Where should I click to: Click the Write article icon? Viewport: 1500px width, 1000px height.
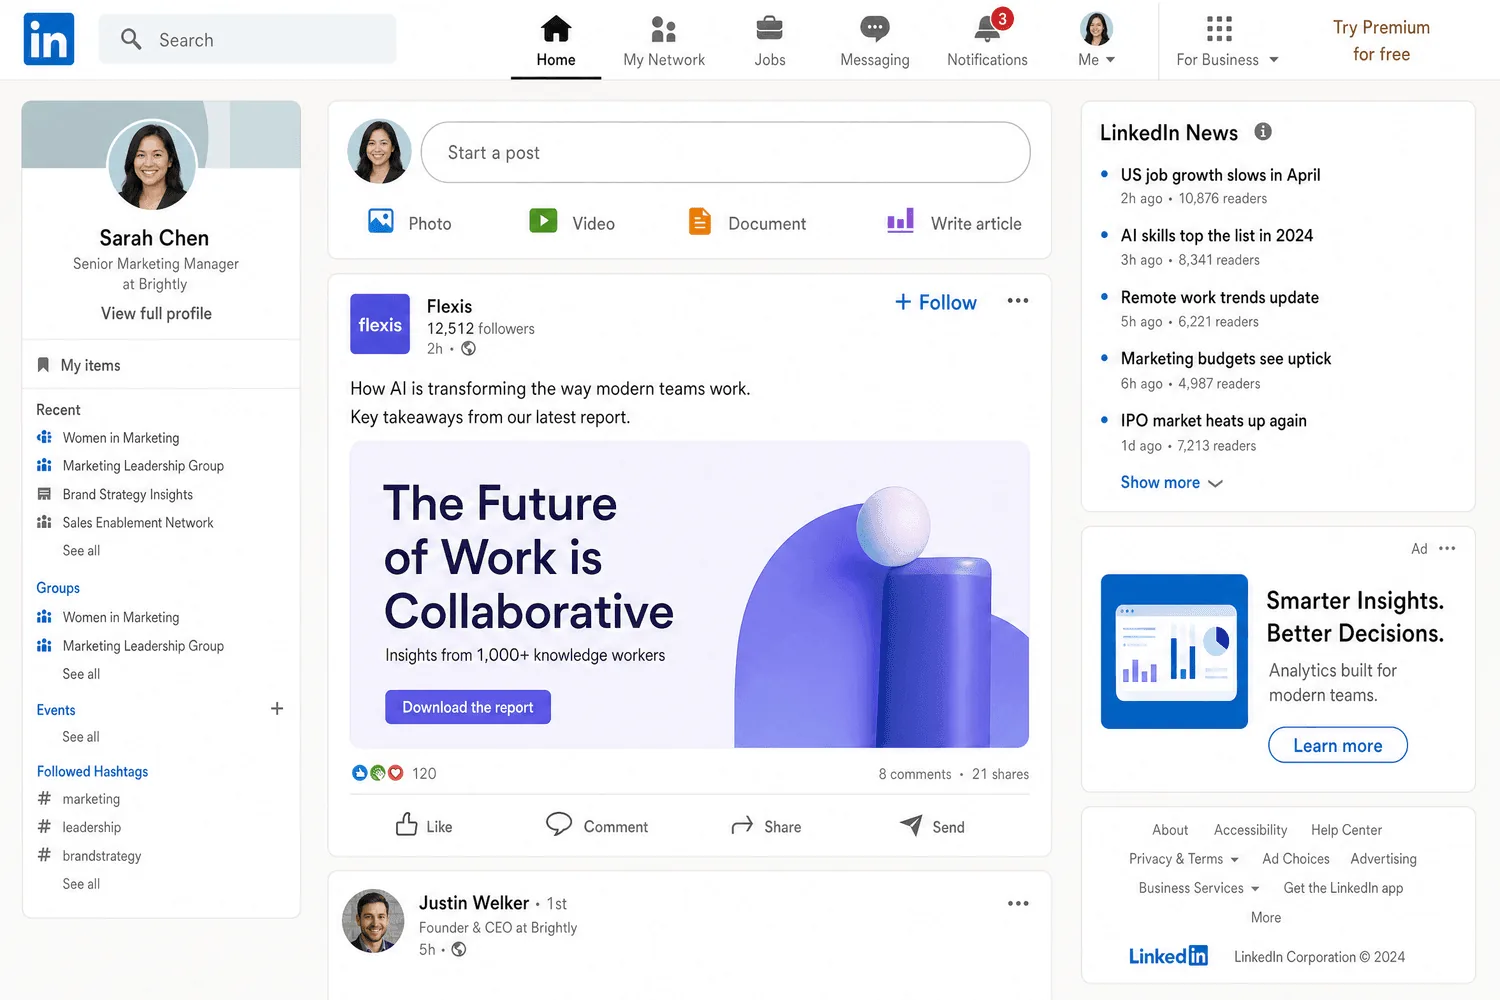click(900, 221)
